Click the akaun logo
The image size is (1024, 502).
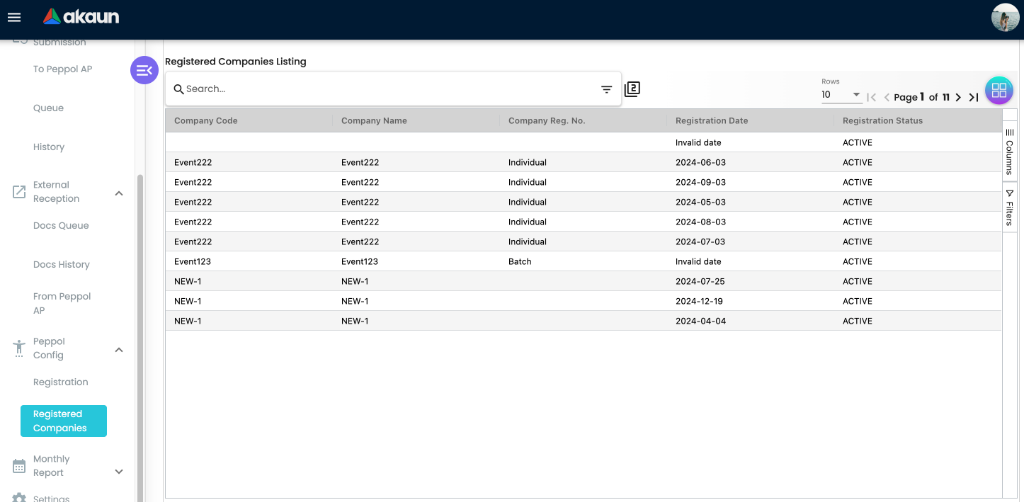click(x=81, y=17)
